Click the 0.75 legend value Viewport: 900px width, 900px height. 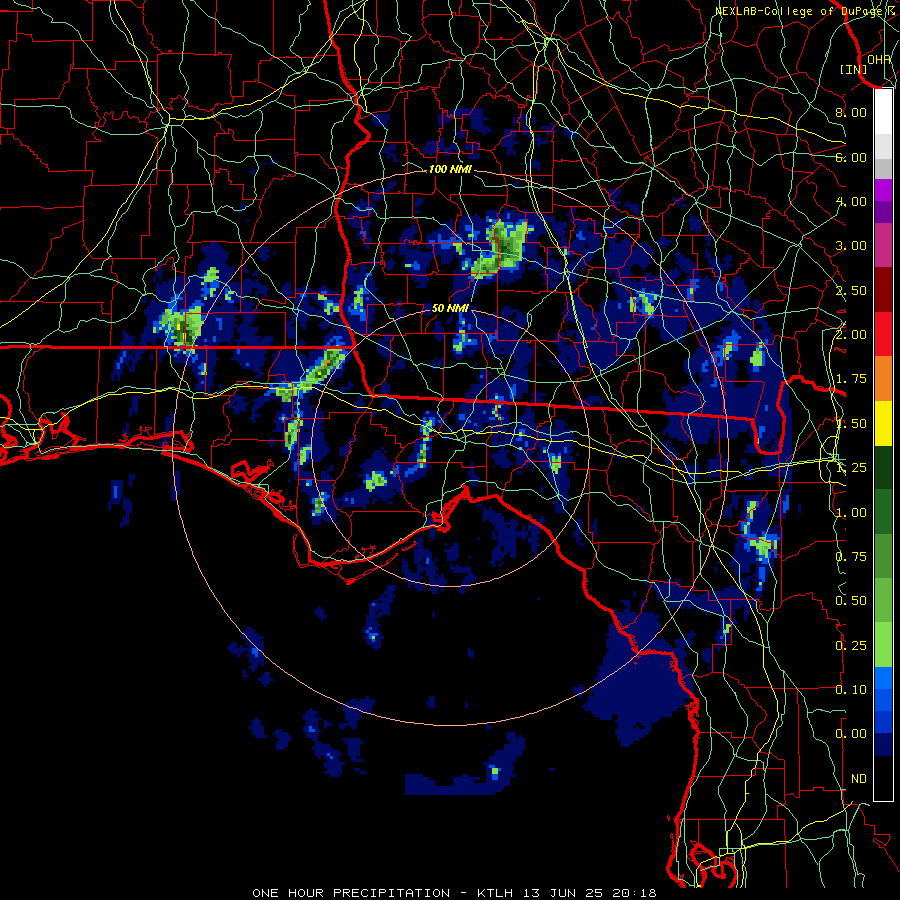tap(851, 557)
